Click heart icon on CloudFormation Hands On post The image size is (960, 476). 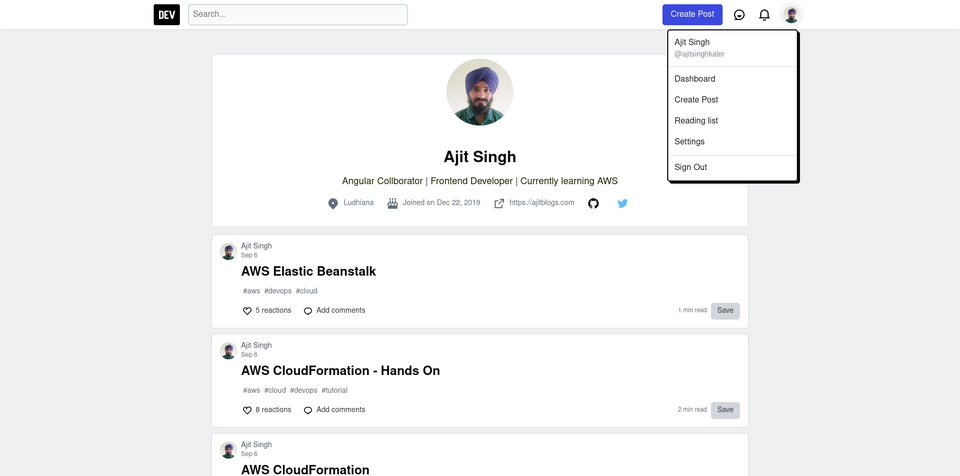[x=247, y=410]
